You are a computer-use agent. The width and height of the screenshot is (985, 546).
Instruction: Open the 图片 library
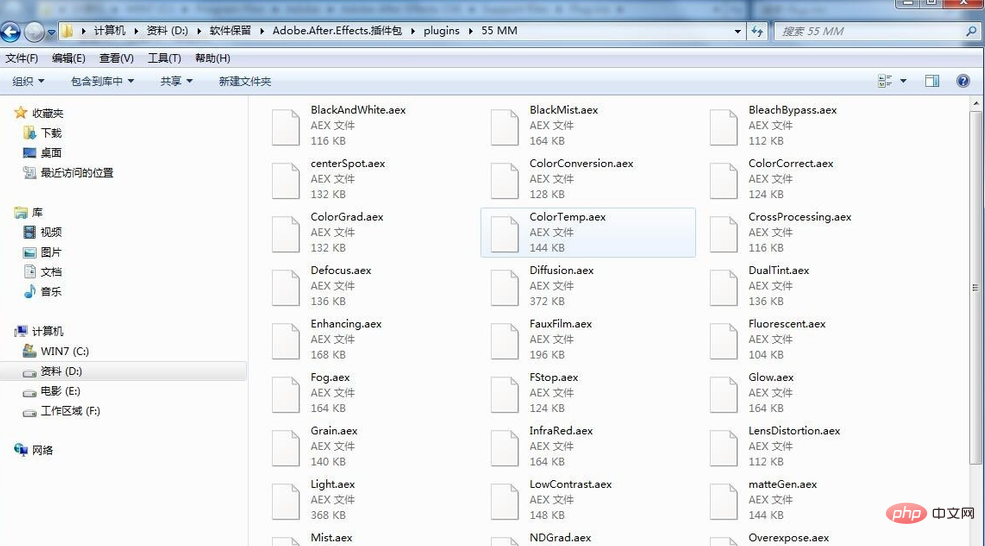click(51, 252)
